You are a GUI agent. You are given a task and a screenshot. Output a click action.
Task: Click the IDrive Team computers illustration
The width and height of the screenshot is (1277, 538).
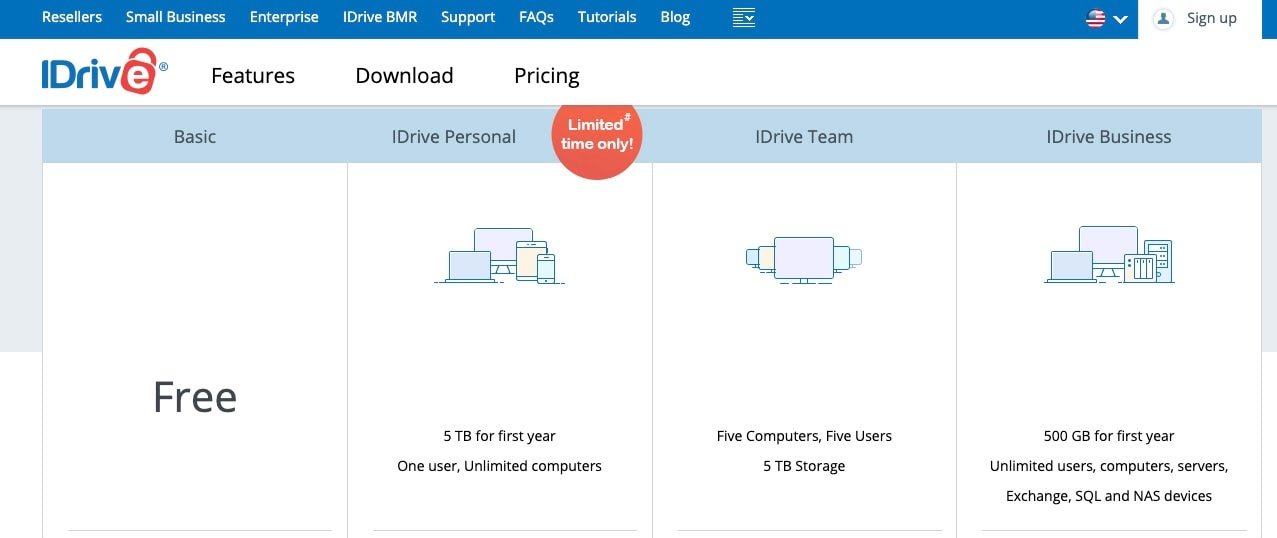click(x=804, y=259)
